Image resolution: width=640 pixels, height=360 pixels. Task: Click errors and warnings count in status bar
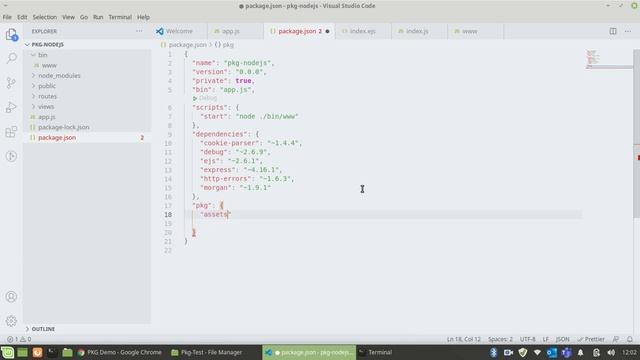coord(19,339)
